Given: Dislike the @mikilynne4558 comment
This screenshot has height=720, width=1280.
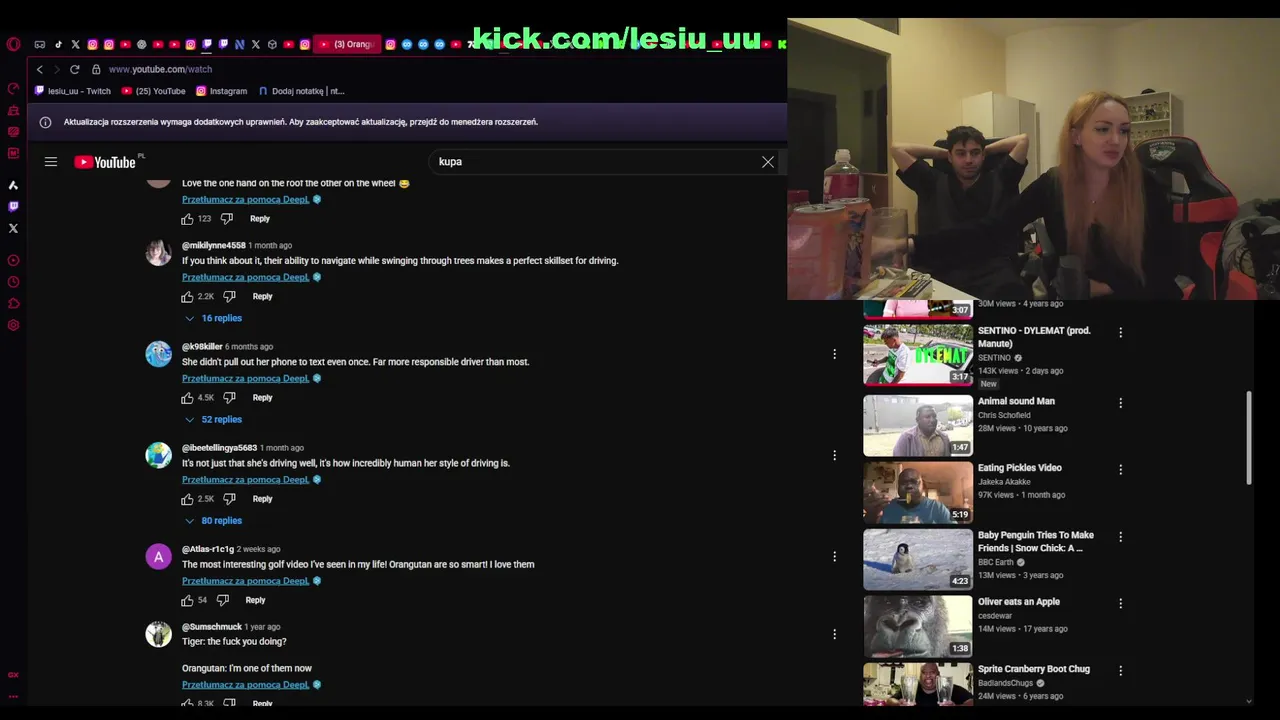Looking at the screenshot, I should click(229, 297).
